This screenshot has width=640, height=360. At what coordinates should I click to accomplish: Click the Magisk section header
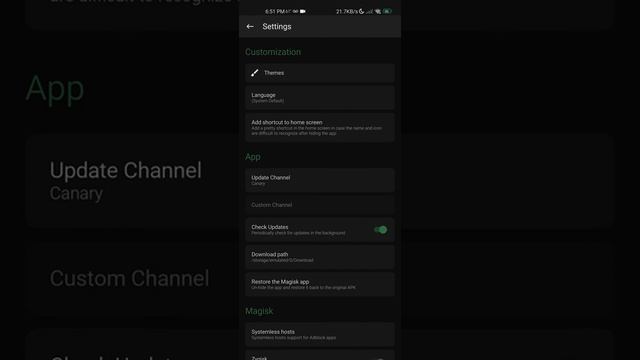pos(259,311)
